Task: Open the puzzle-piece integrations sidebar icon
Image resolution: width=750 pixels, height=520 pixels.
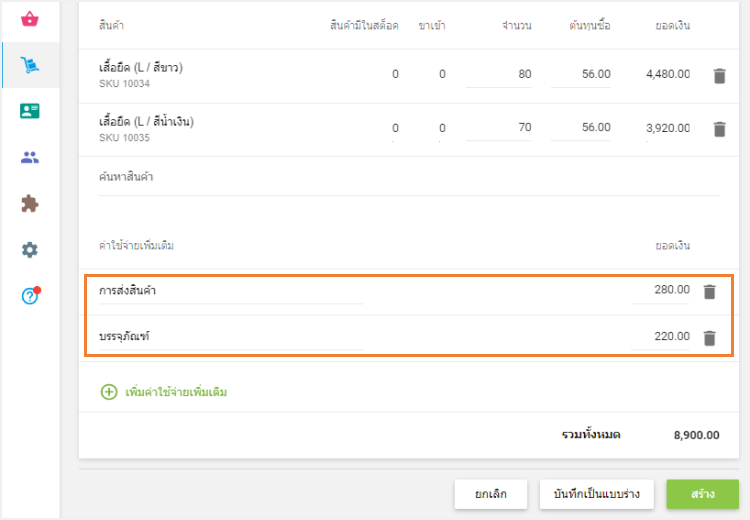Action: (30, 203)
